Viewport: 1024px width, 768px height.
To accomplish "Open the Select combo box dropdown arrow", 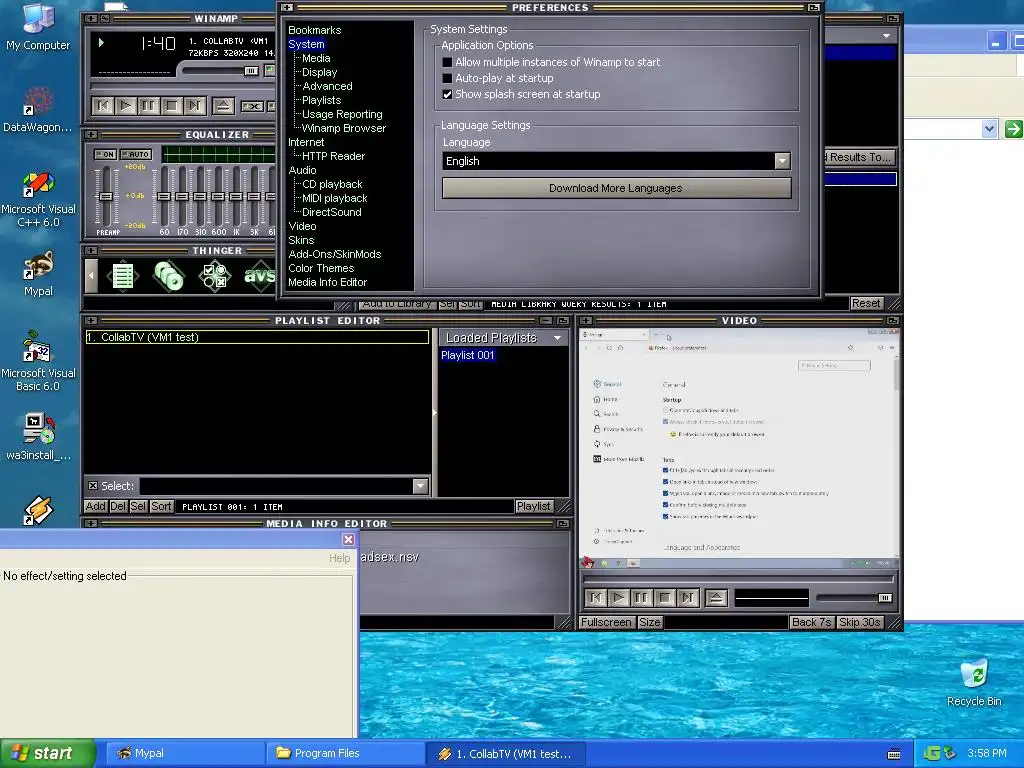I will [421, 486].
